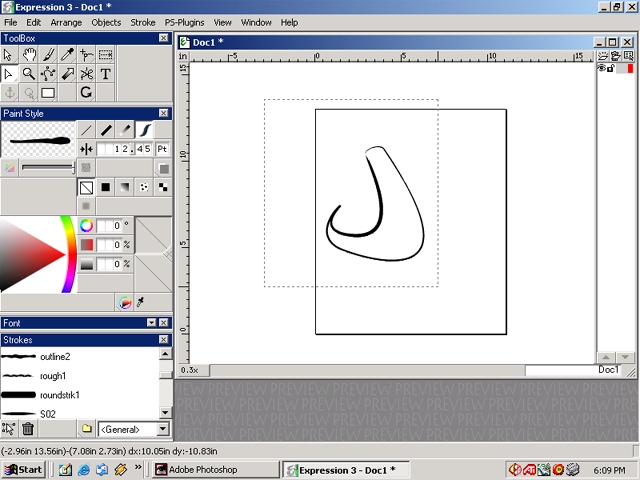Open the Stroke menu
The width and height of the screenshot is (640, 480).
143,22
